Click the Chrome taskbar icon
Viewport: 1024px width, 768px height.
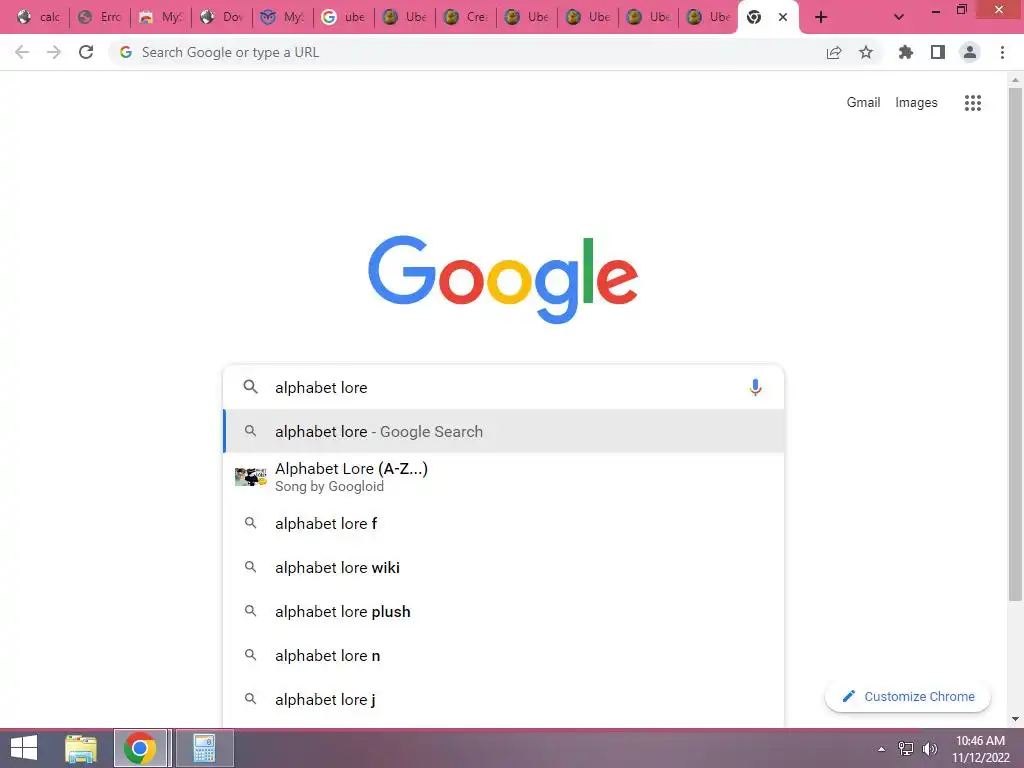tap(140, 748)
